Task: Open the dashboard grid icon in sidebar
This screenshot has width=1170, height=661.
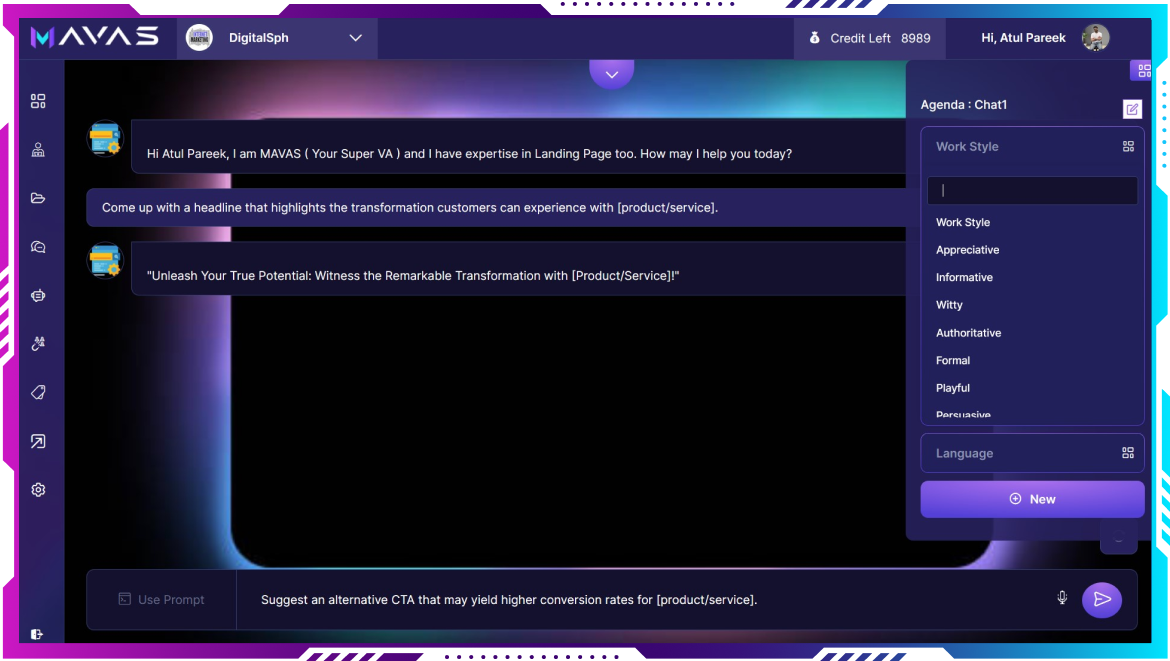Action: coord(38,101)
